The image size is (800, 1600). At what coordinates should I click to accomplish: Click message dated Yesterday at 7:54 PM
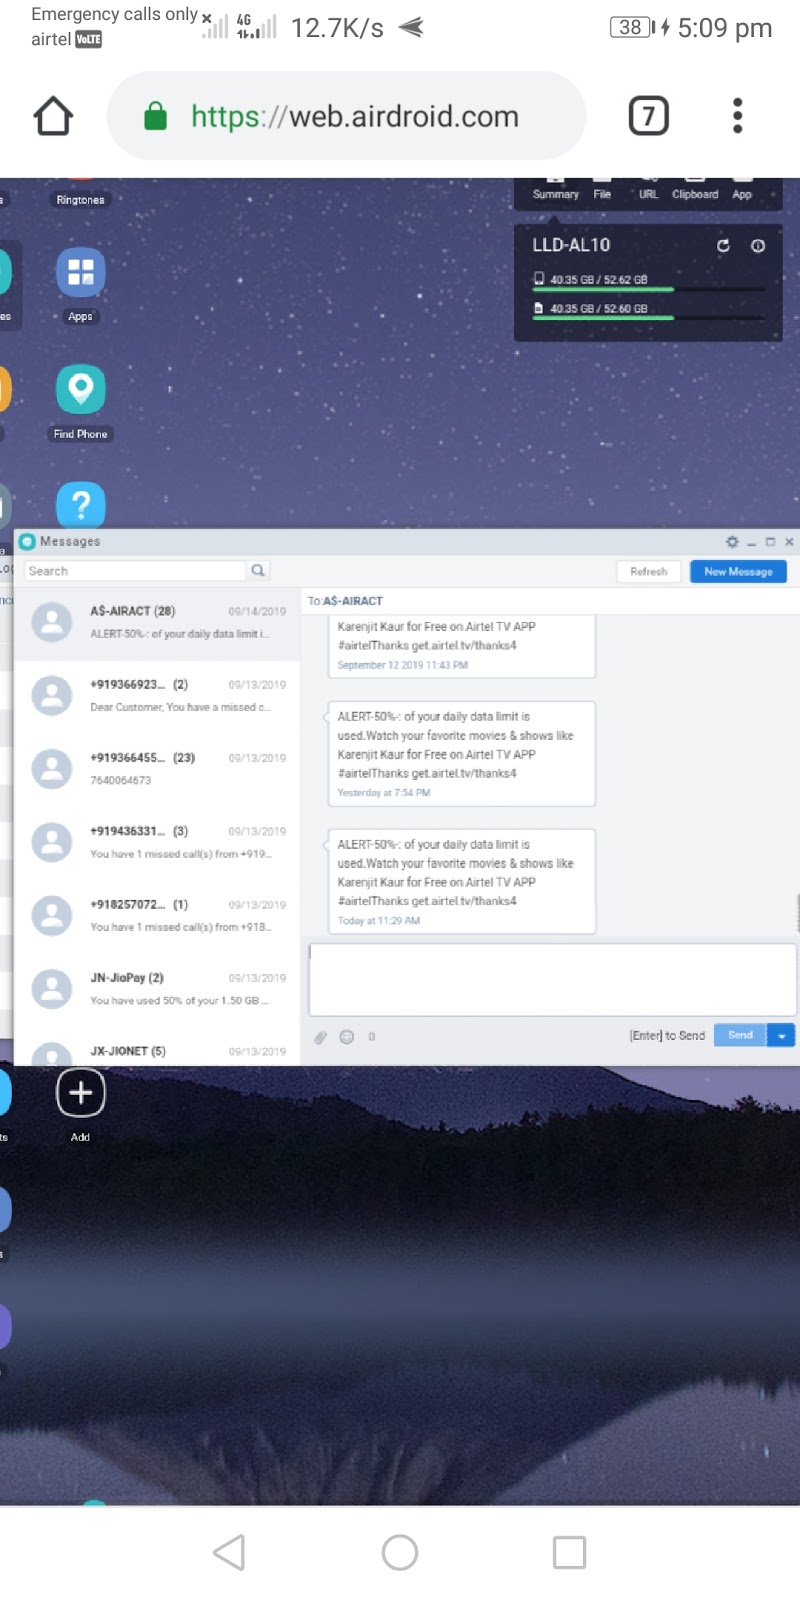pos(462,754)
